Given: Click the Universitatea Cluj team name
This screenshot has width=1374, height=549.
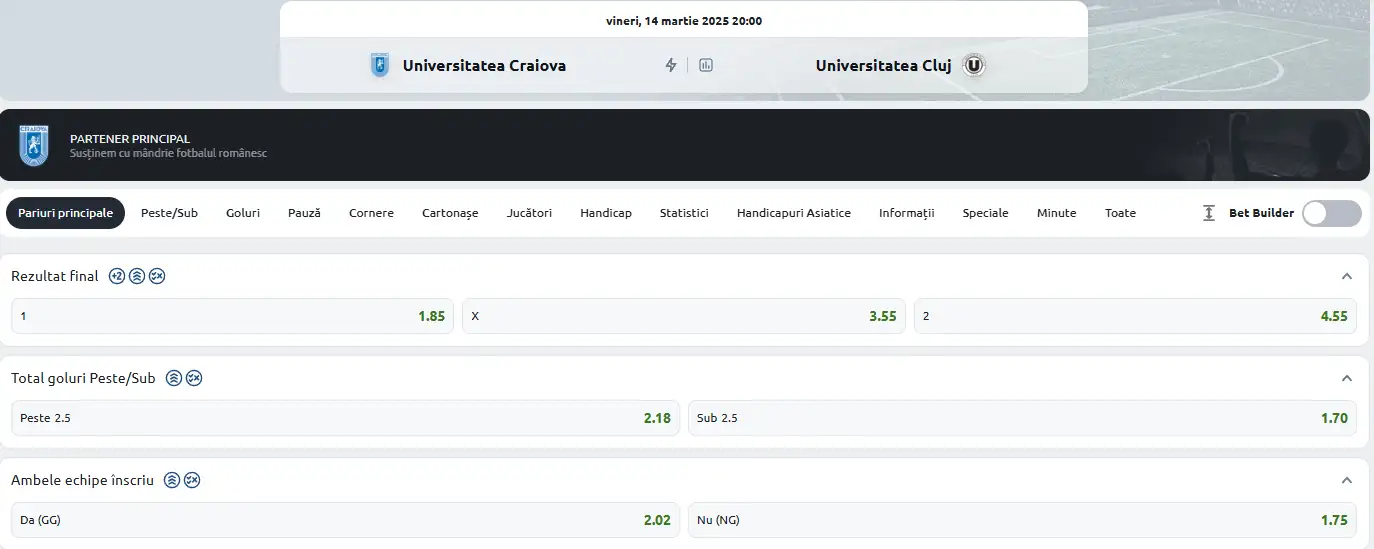Looking at the screenshot, I should click(883, 66).
